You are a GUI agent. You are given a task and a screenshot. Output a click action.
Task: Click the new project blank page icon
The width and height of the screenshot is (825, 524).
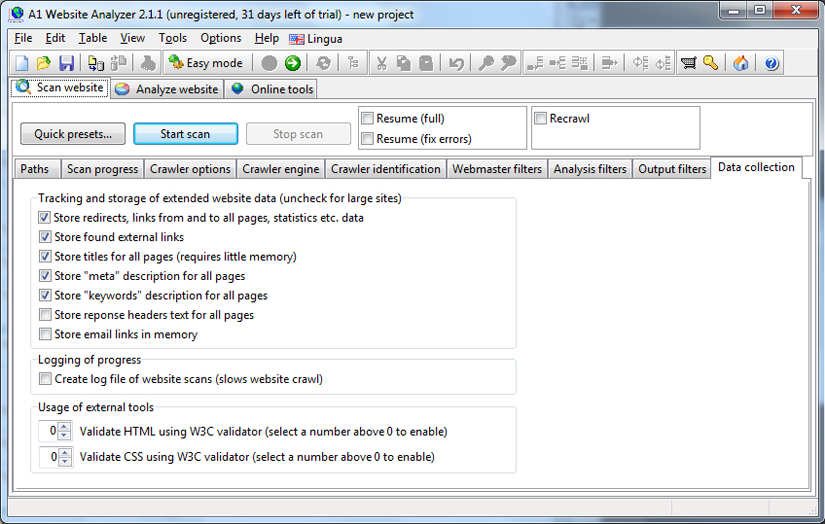(22, 63)
